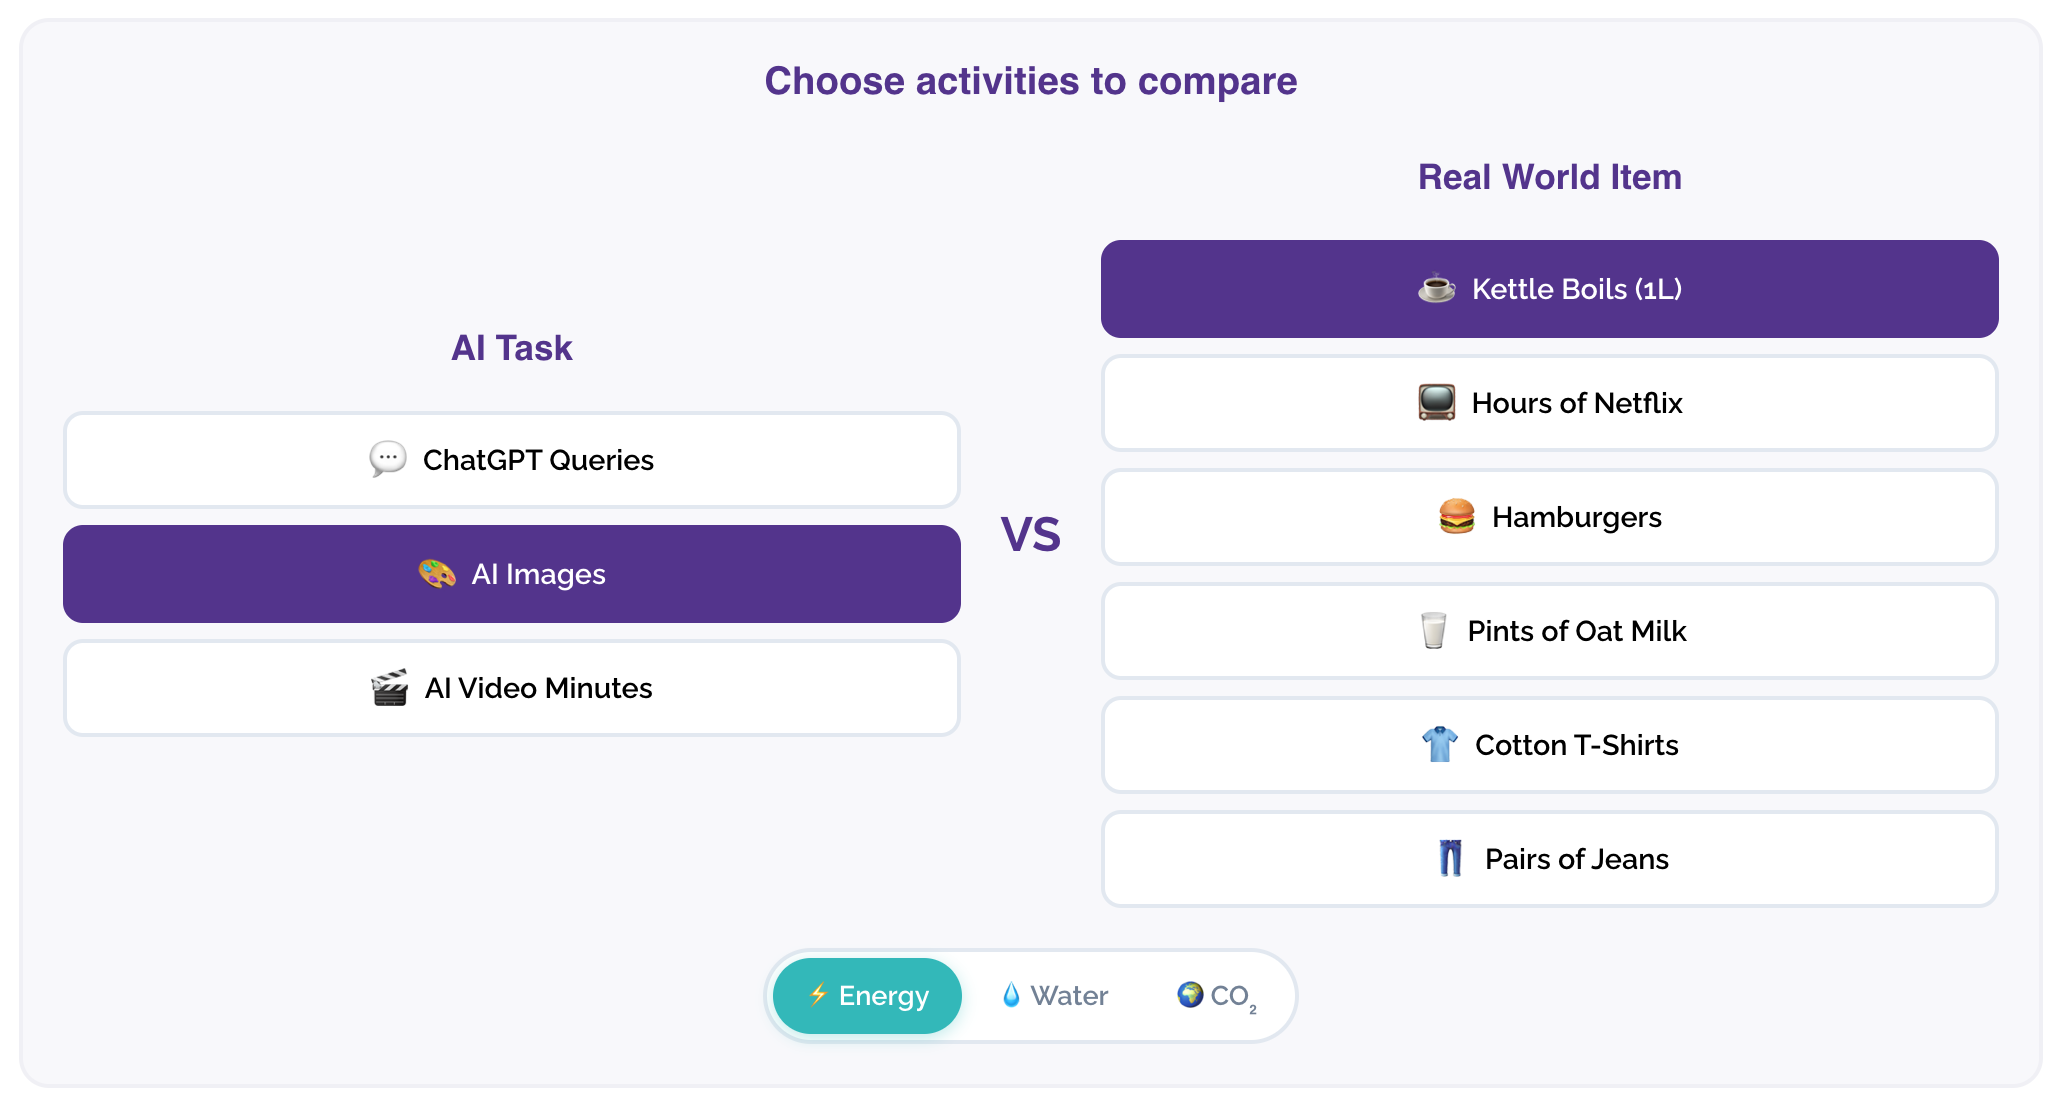The height and width of the screenshot is (1104, 2068).
Task: Click the television icon next to Hours of Netflix
Action: point(1437,403)
